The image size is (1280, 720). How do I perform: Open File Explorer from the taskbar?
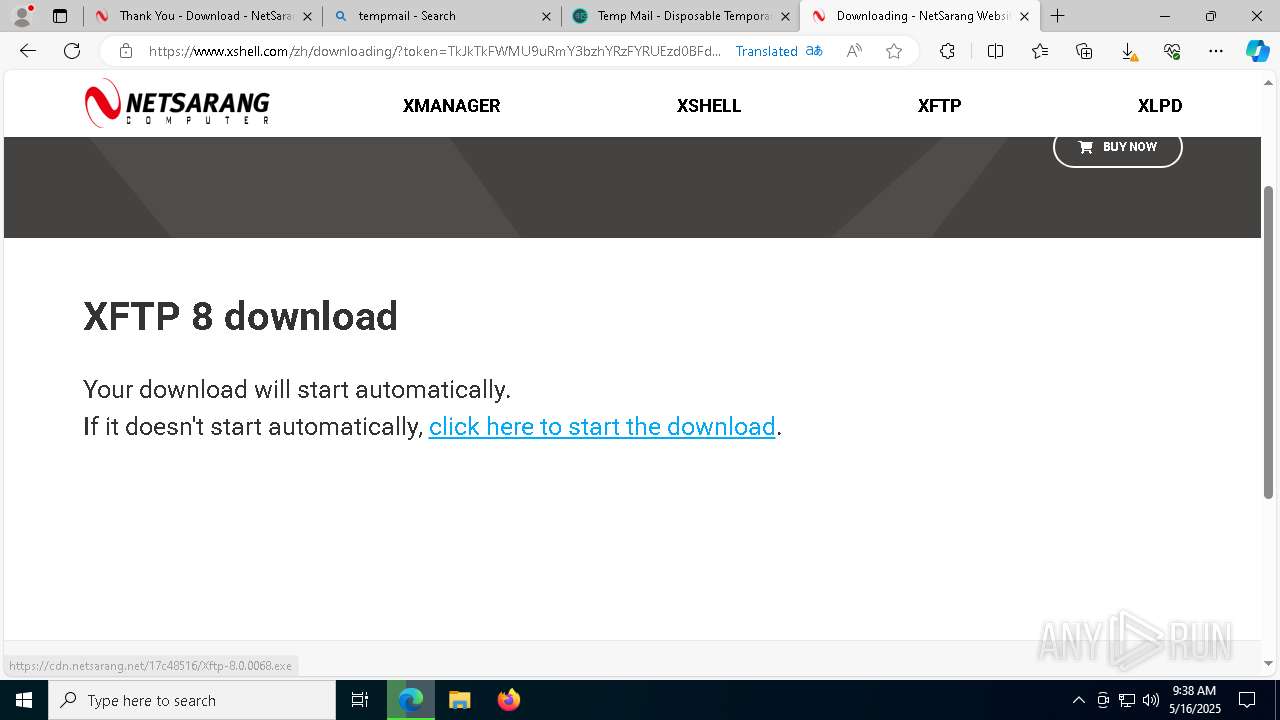click(459, 700)
